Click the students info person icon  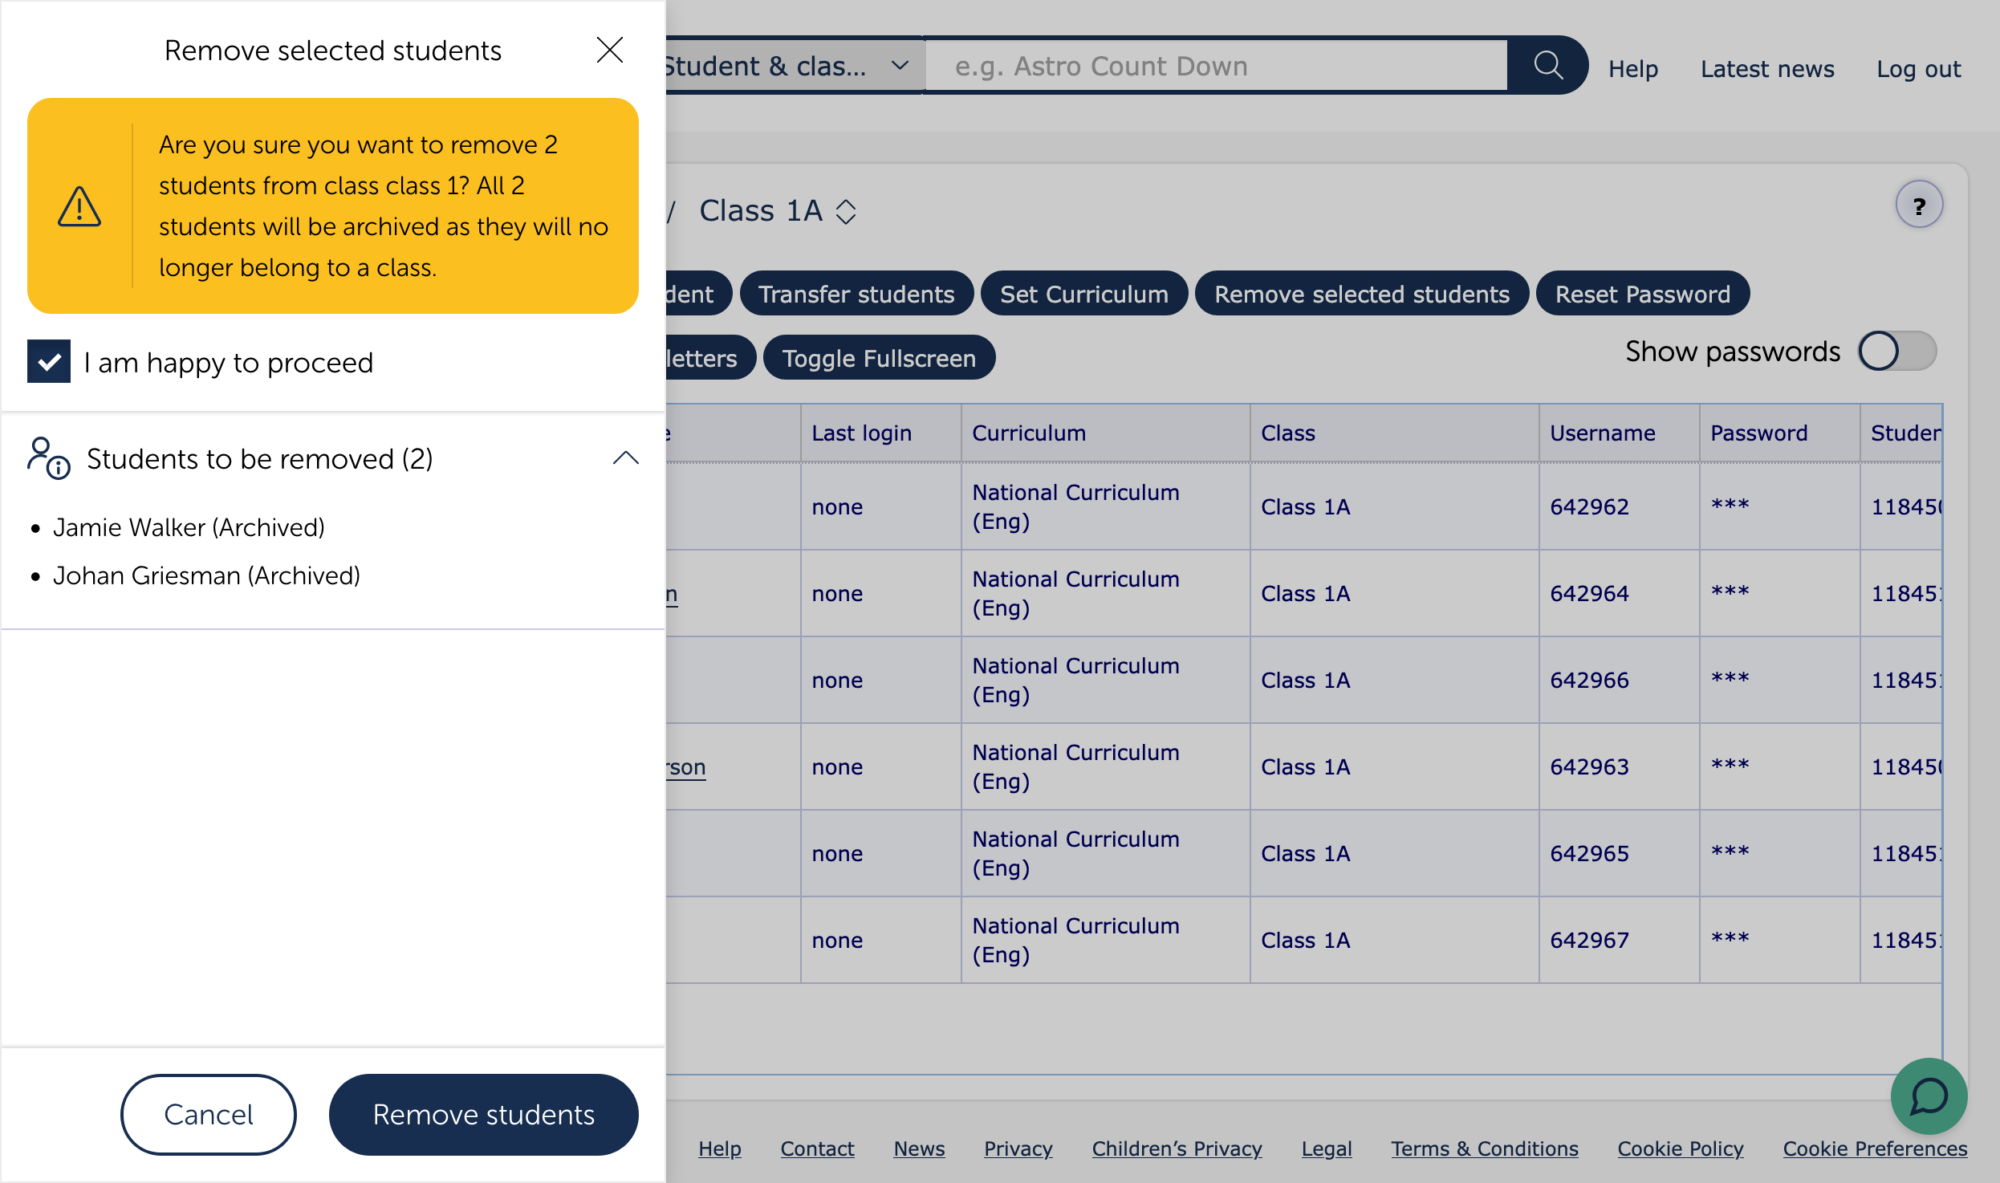click(48, 458)
